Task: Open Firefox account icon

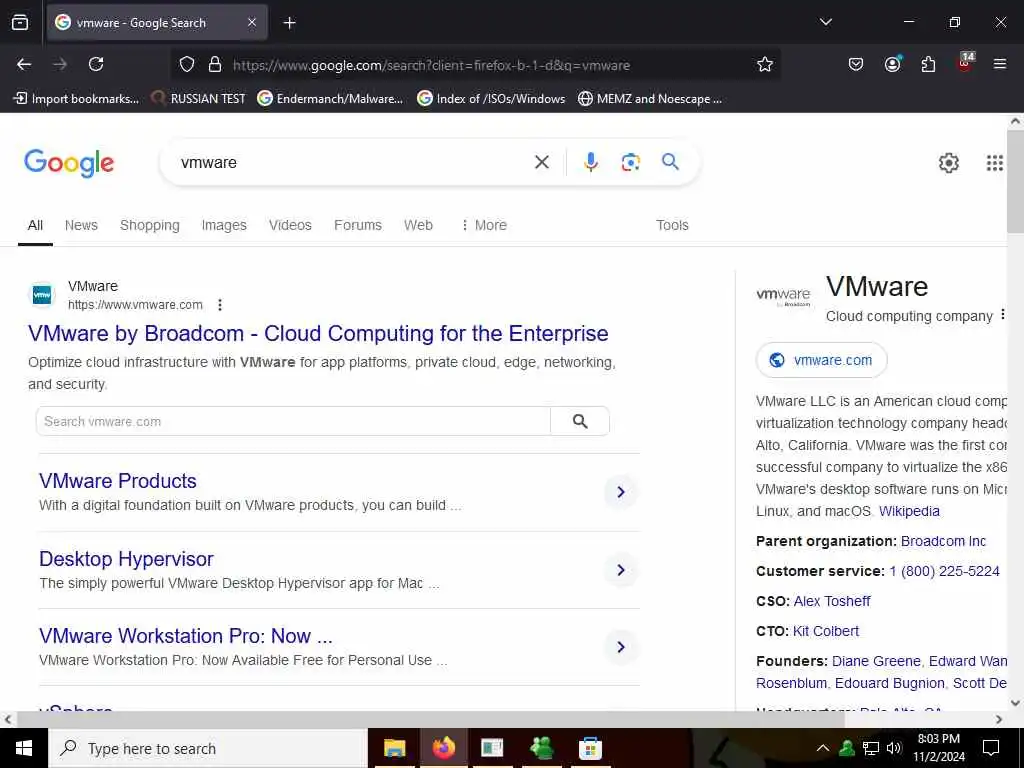Action: click(x=892, y=64)
